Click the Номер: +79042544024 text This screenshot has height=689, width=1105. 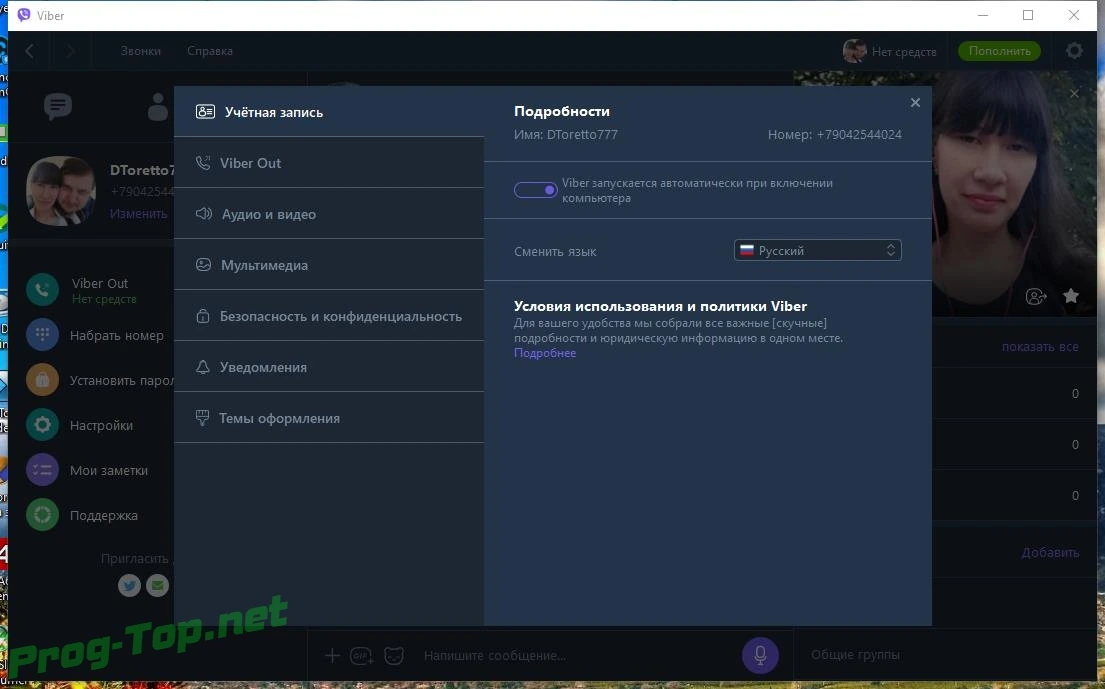tap(834, 135)
